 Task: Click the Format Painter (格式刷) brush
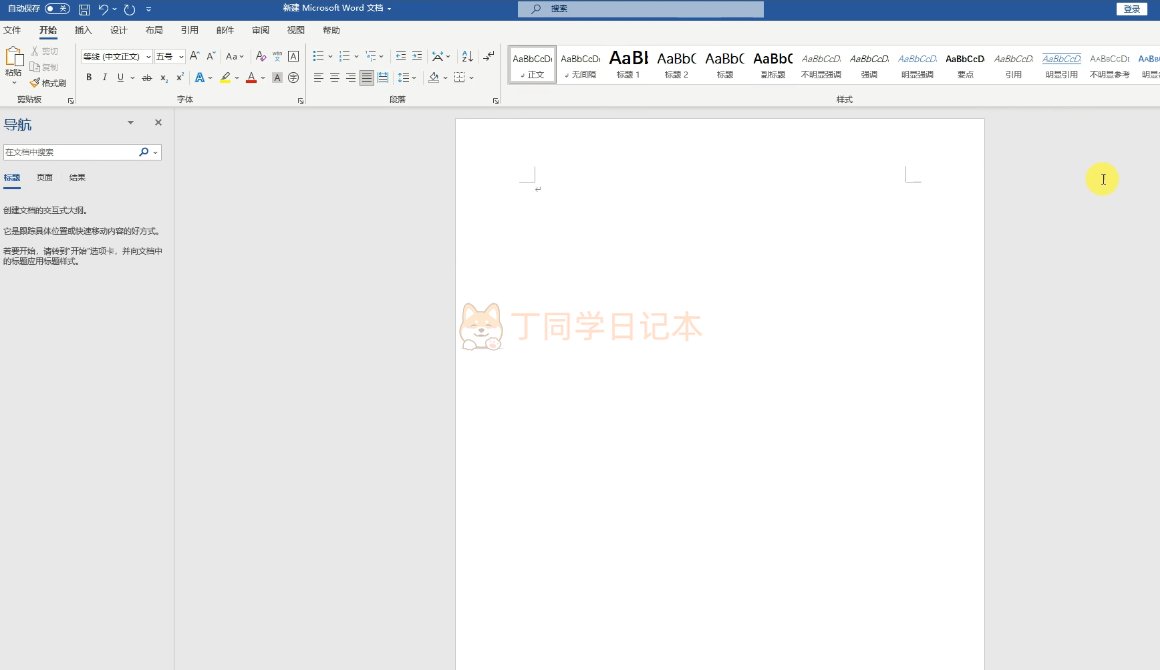(x=47, y=83)
